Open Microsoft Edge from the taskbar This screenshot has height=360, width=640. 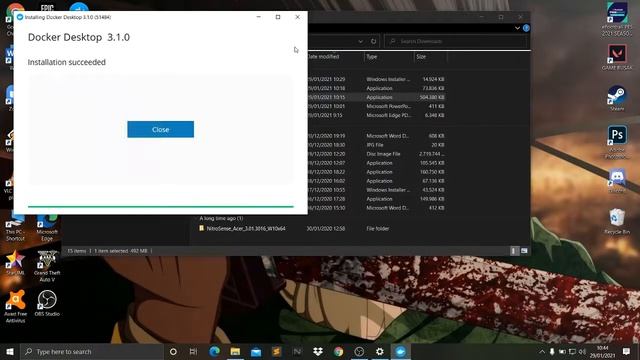[x=214, y=351]
